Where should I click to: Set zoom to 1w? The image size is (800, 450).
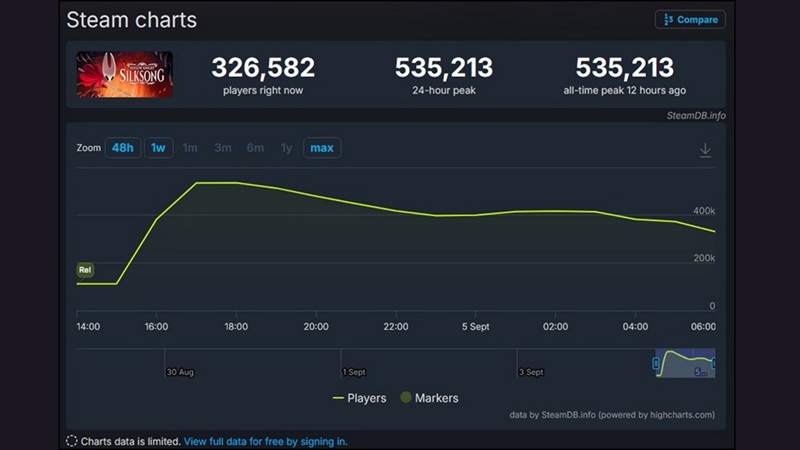coord(158,148)
